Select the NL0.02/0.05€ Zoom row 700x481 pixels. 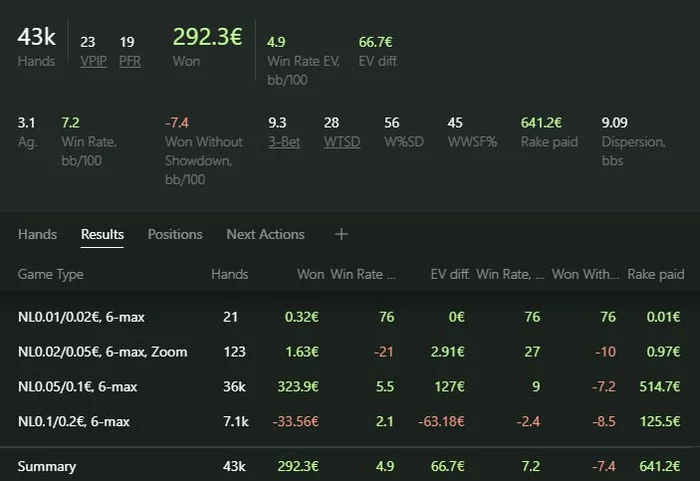pyautogui.click(x=350, y=351)
